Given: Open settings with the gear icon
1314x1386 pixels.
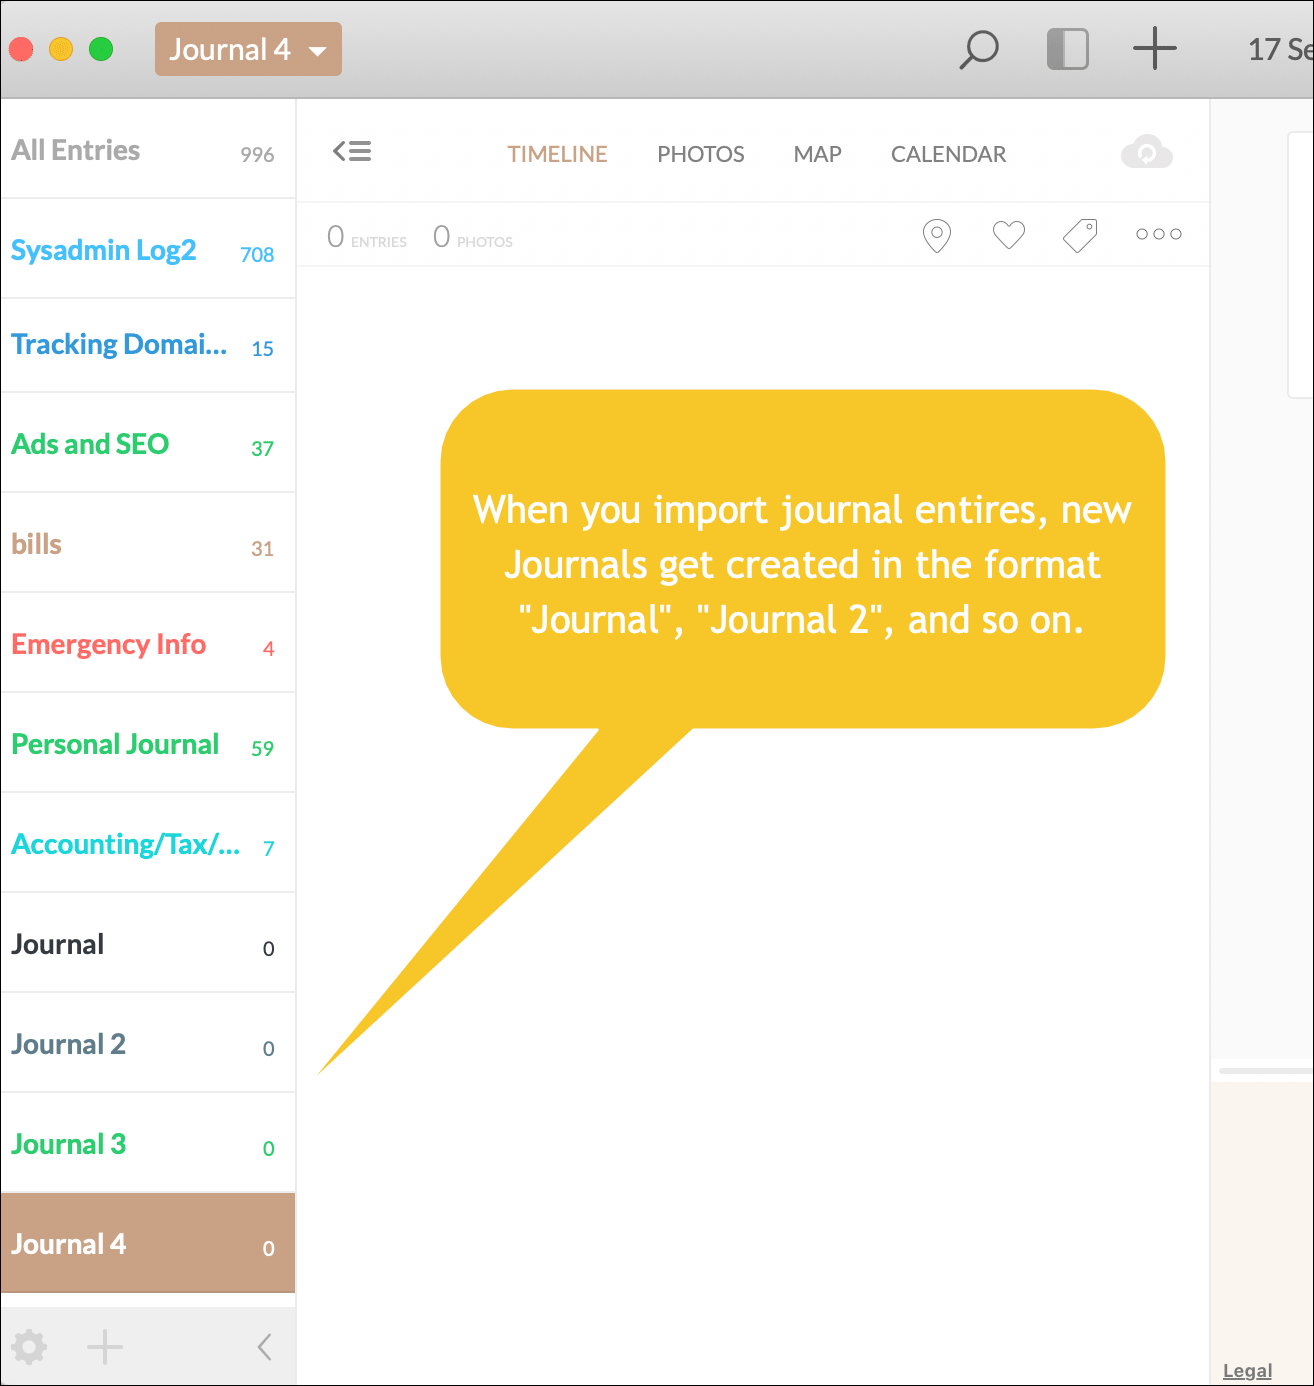Looking at the screenshot, I should [29, 1347].
